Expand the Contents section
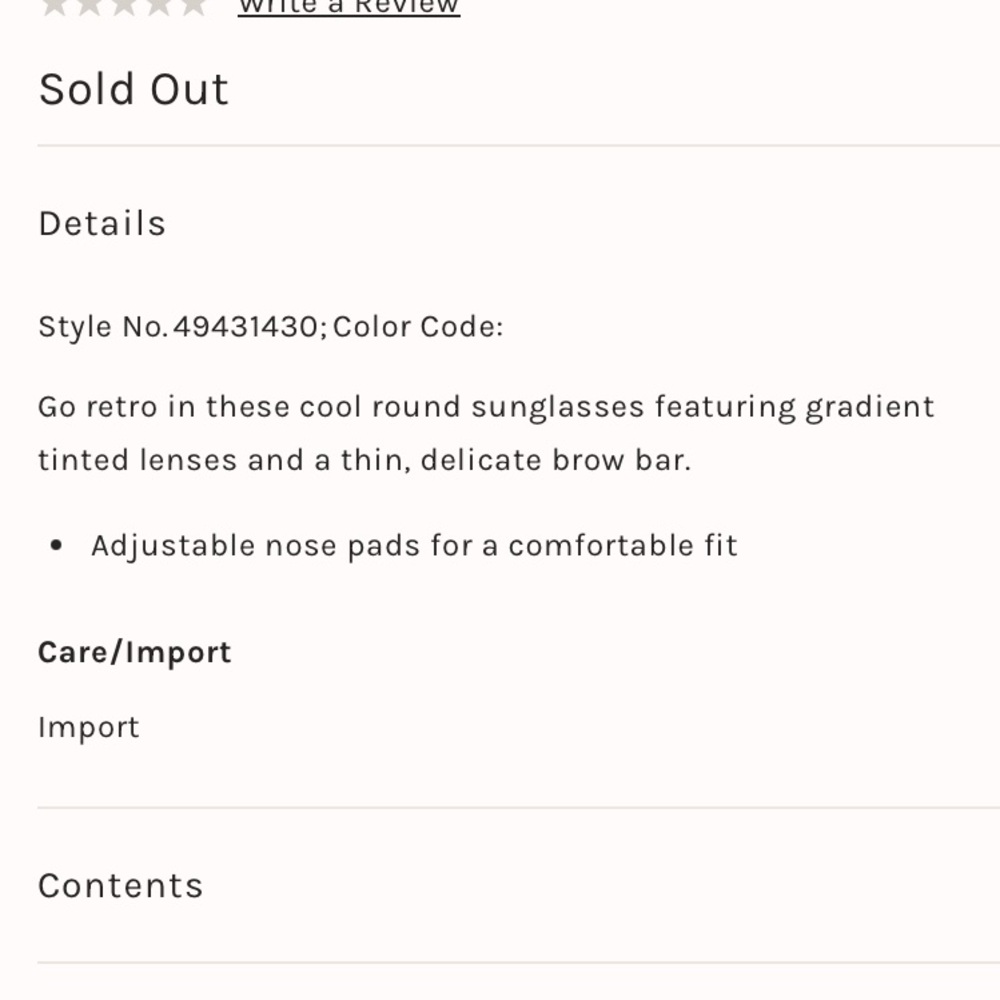1000x1000 pixels. click(x=121, y=886)
